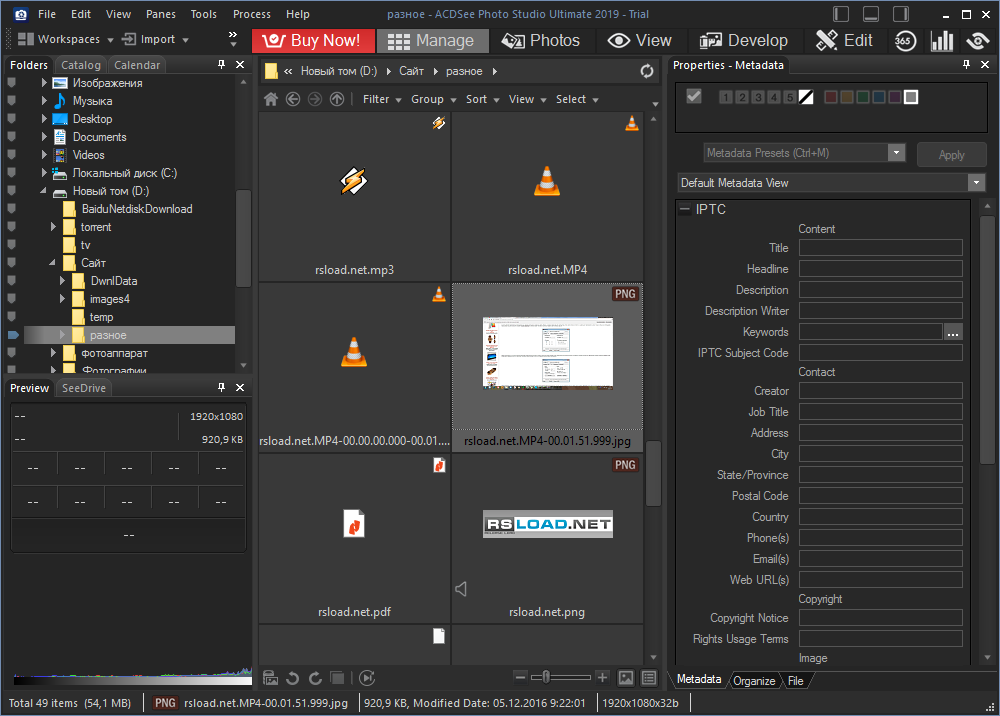Viewport: 1000px width, 716px height.
Task: Go to the Home folder icon
Action: coord(271,99)
